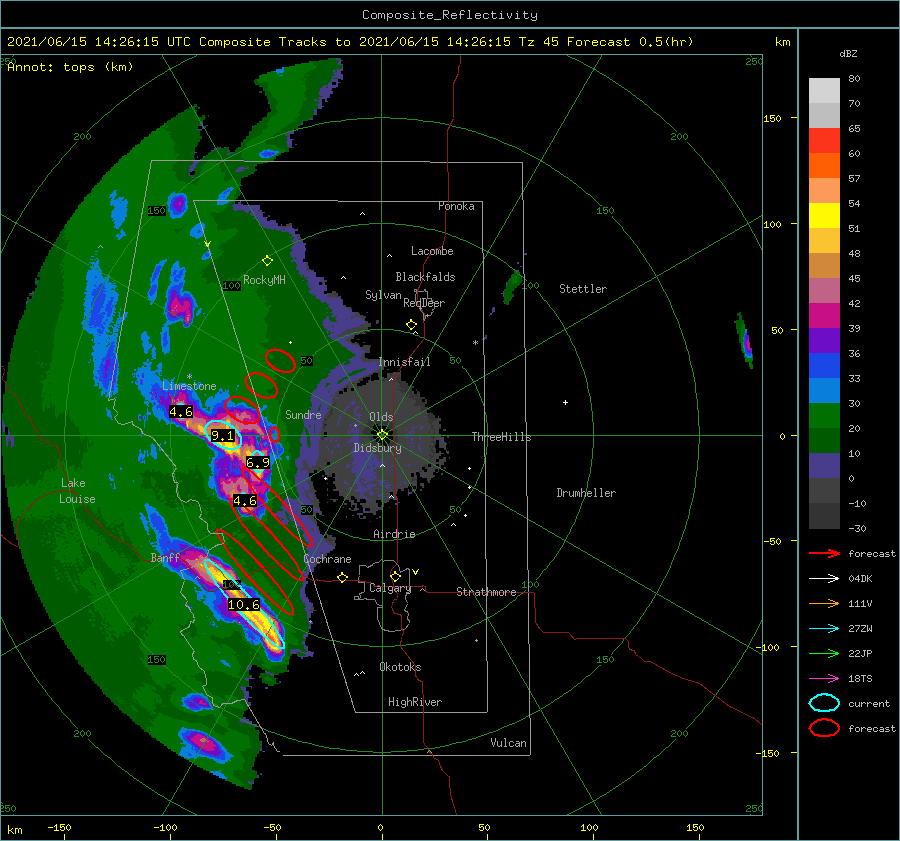Click the dBZ scale heading
The height and width of the screenshot is (841, 900).
[848, 53]
